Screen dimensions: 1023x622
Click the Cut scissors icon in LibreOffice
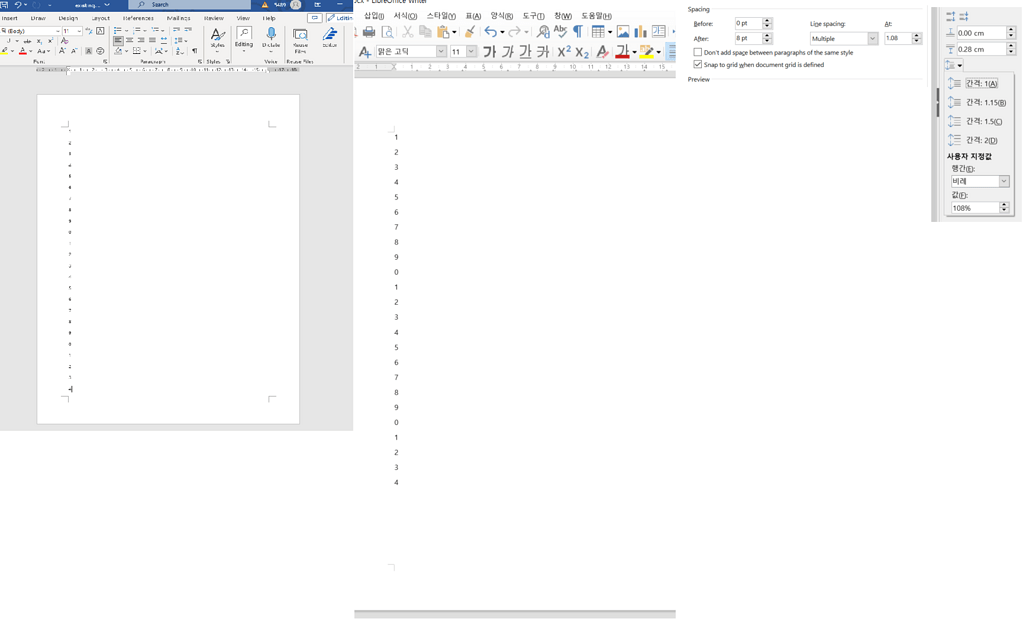[x=408, y=31]
